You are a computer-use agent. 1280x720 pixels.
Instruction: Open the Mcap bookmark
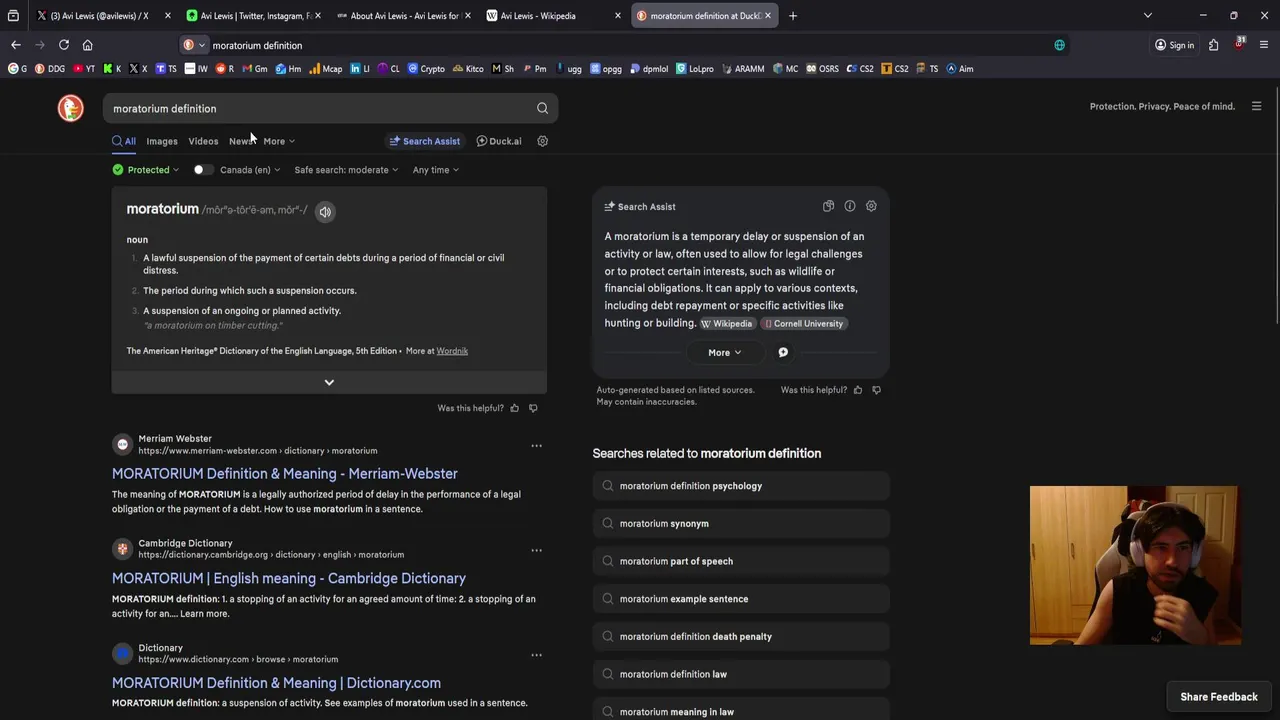click(325, 69)
